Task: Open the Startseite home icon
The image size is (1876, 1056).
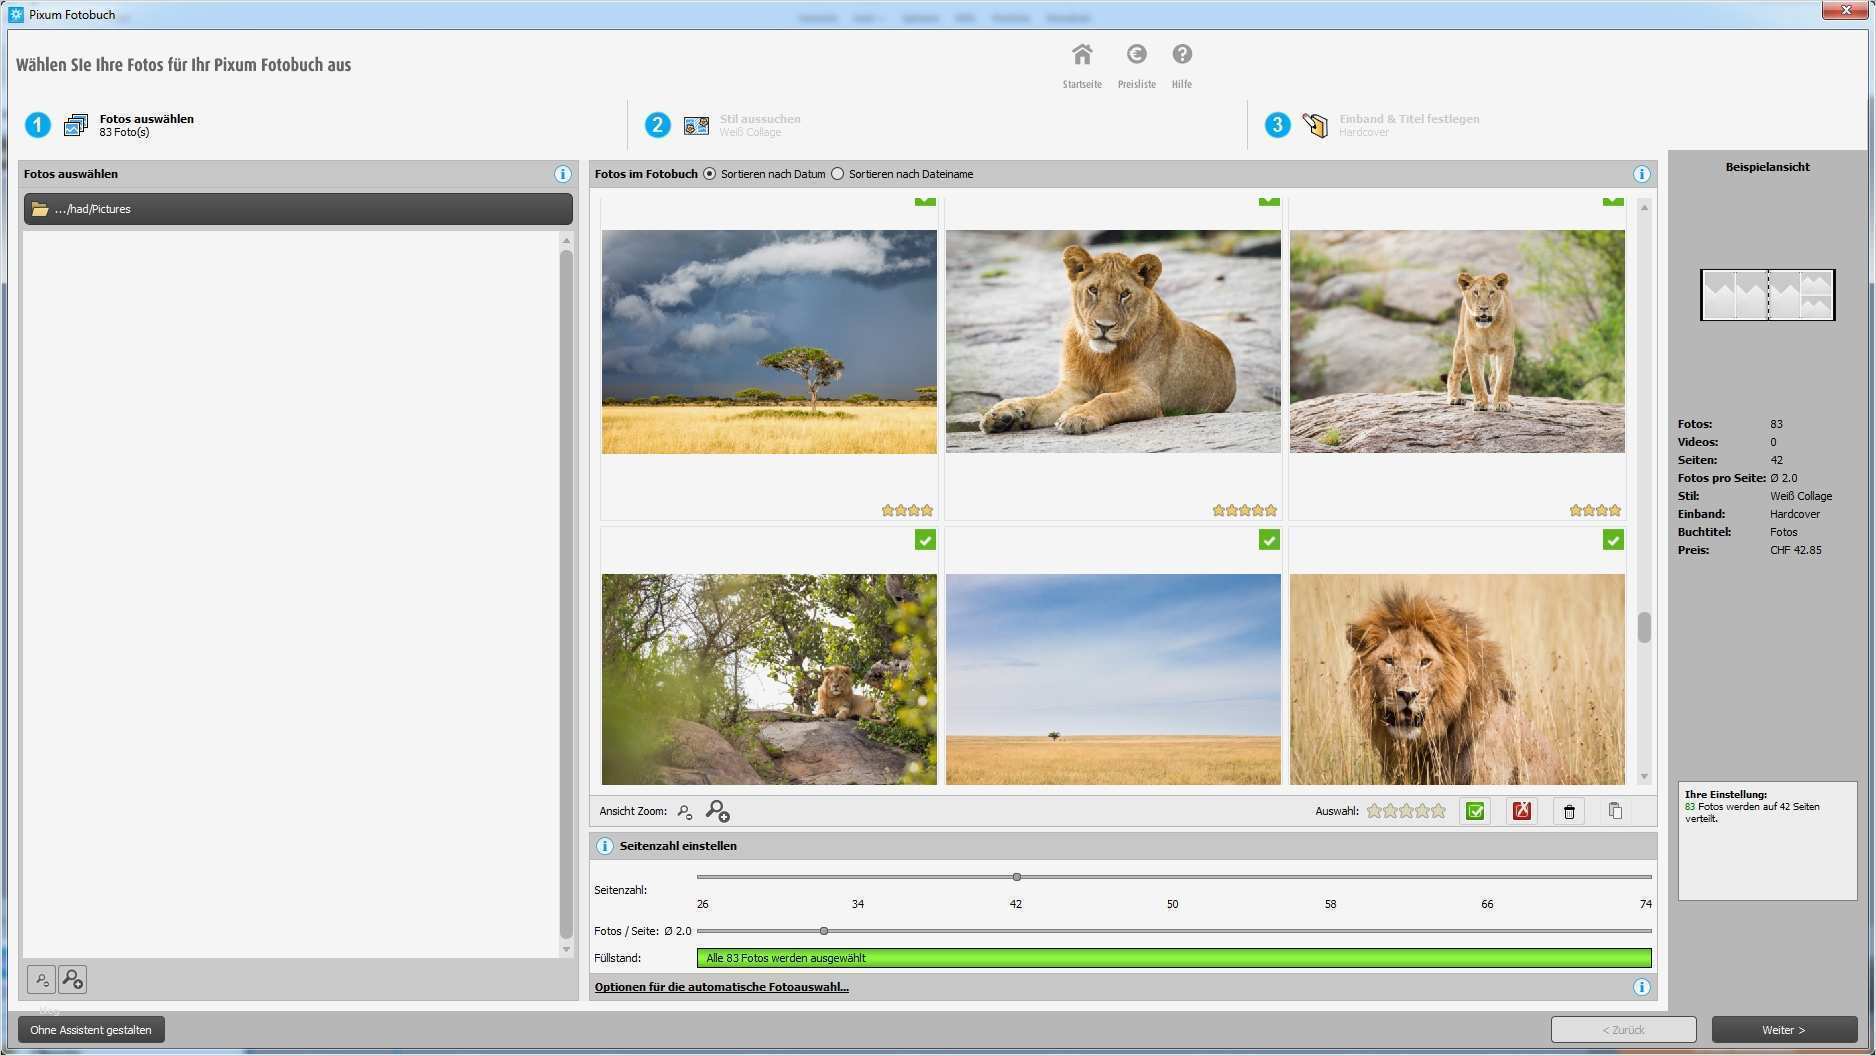Action: click(1081, 55)
